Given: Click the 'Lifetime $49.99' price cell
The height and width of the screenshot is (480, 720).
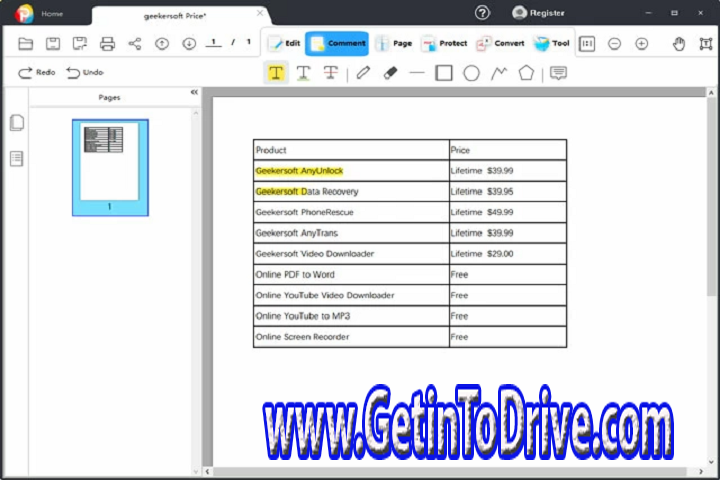Looking at the screenshot, I should pos(508,212).
